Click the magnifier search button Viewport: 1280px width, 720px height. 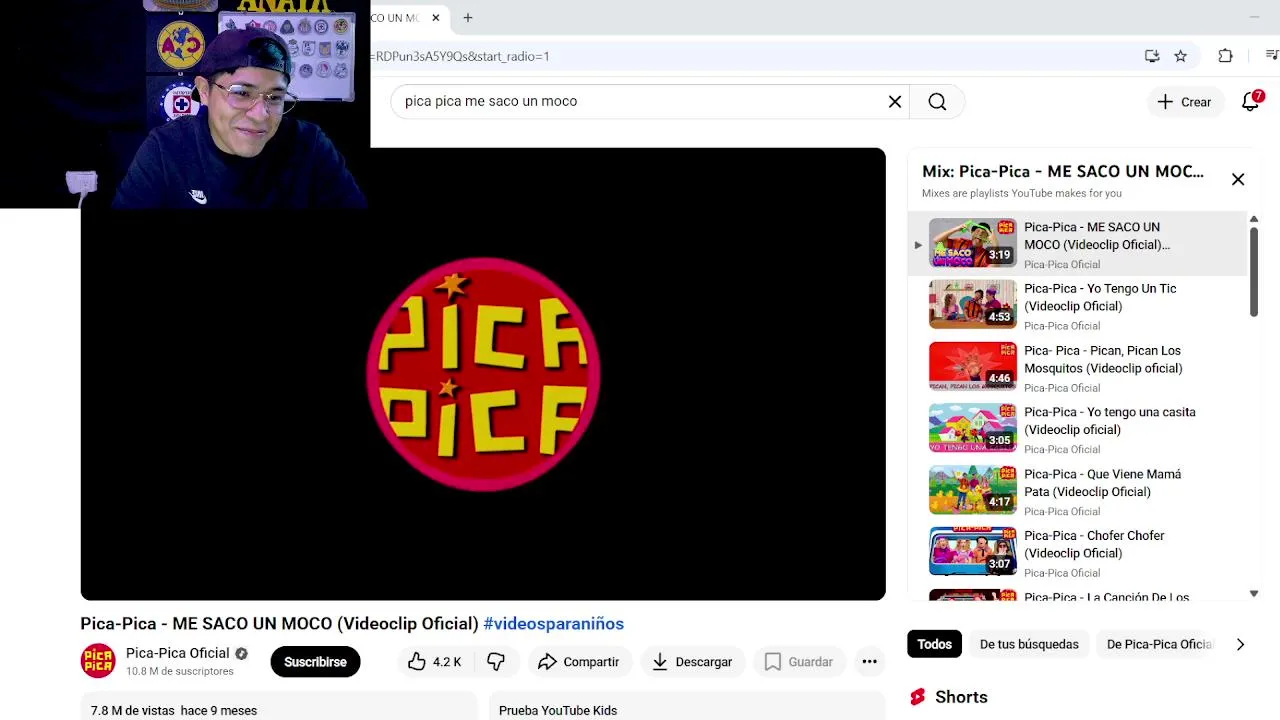pyautogui.click(x=937, y=101)
